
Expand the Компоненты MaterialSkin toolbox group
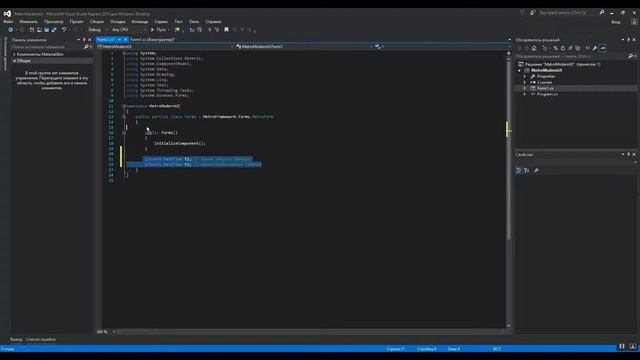[14, 54]
